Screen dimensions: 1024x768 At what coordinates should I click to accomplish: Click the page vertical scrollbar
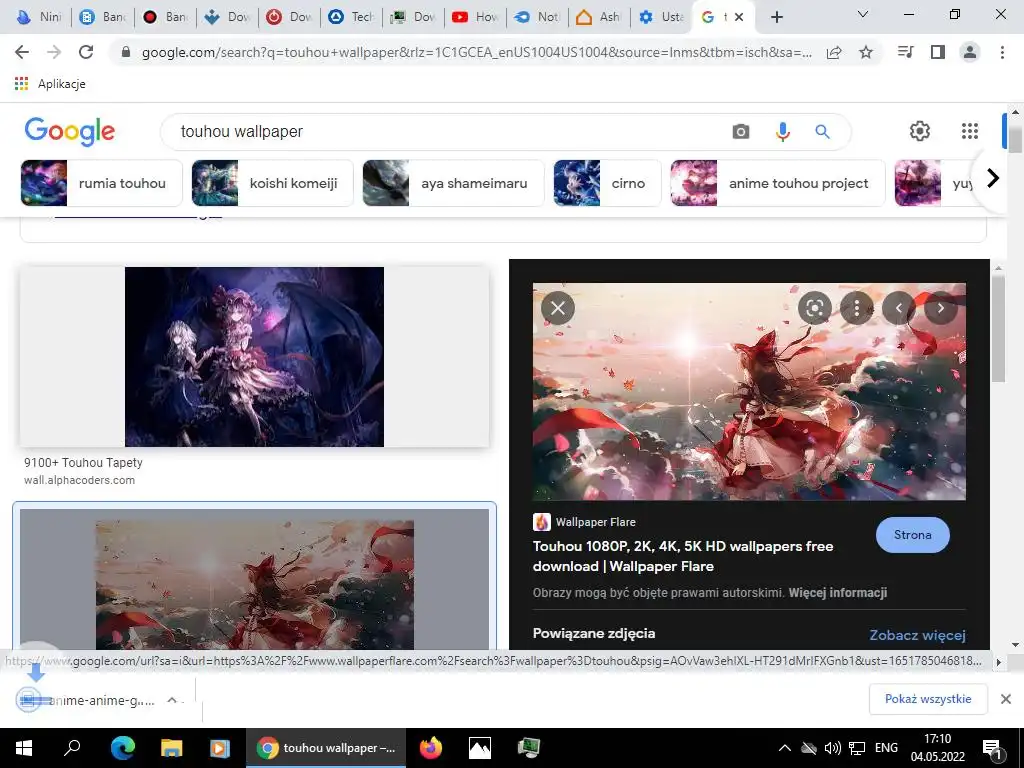(1015, 140)
